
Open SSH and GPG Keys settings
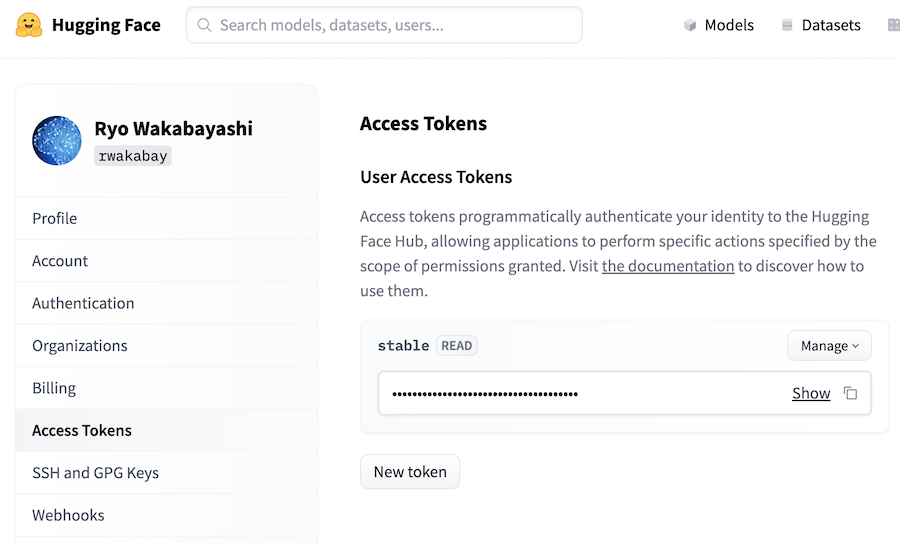click(95, 473)
